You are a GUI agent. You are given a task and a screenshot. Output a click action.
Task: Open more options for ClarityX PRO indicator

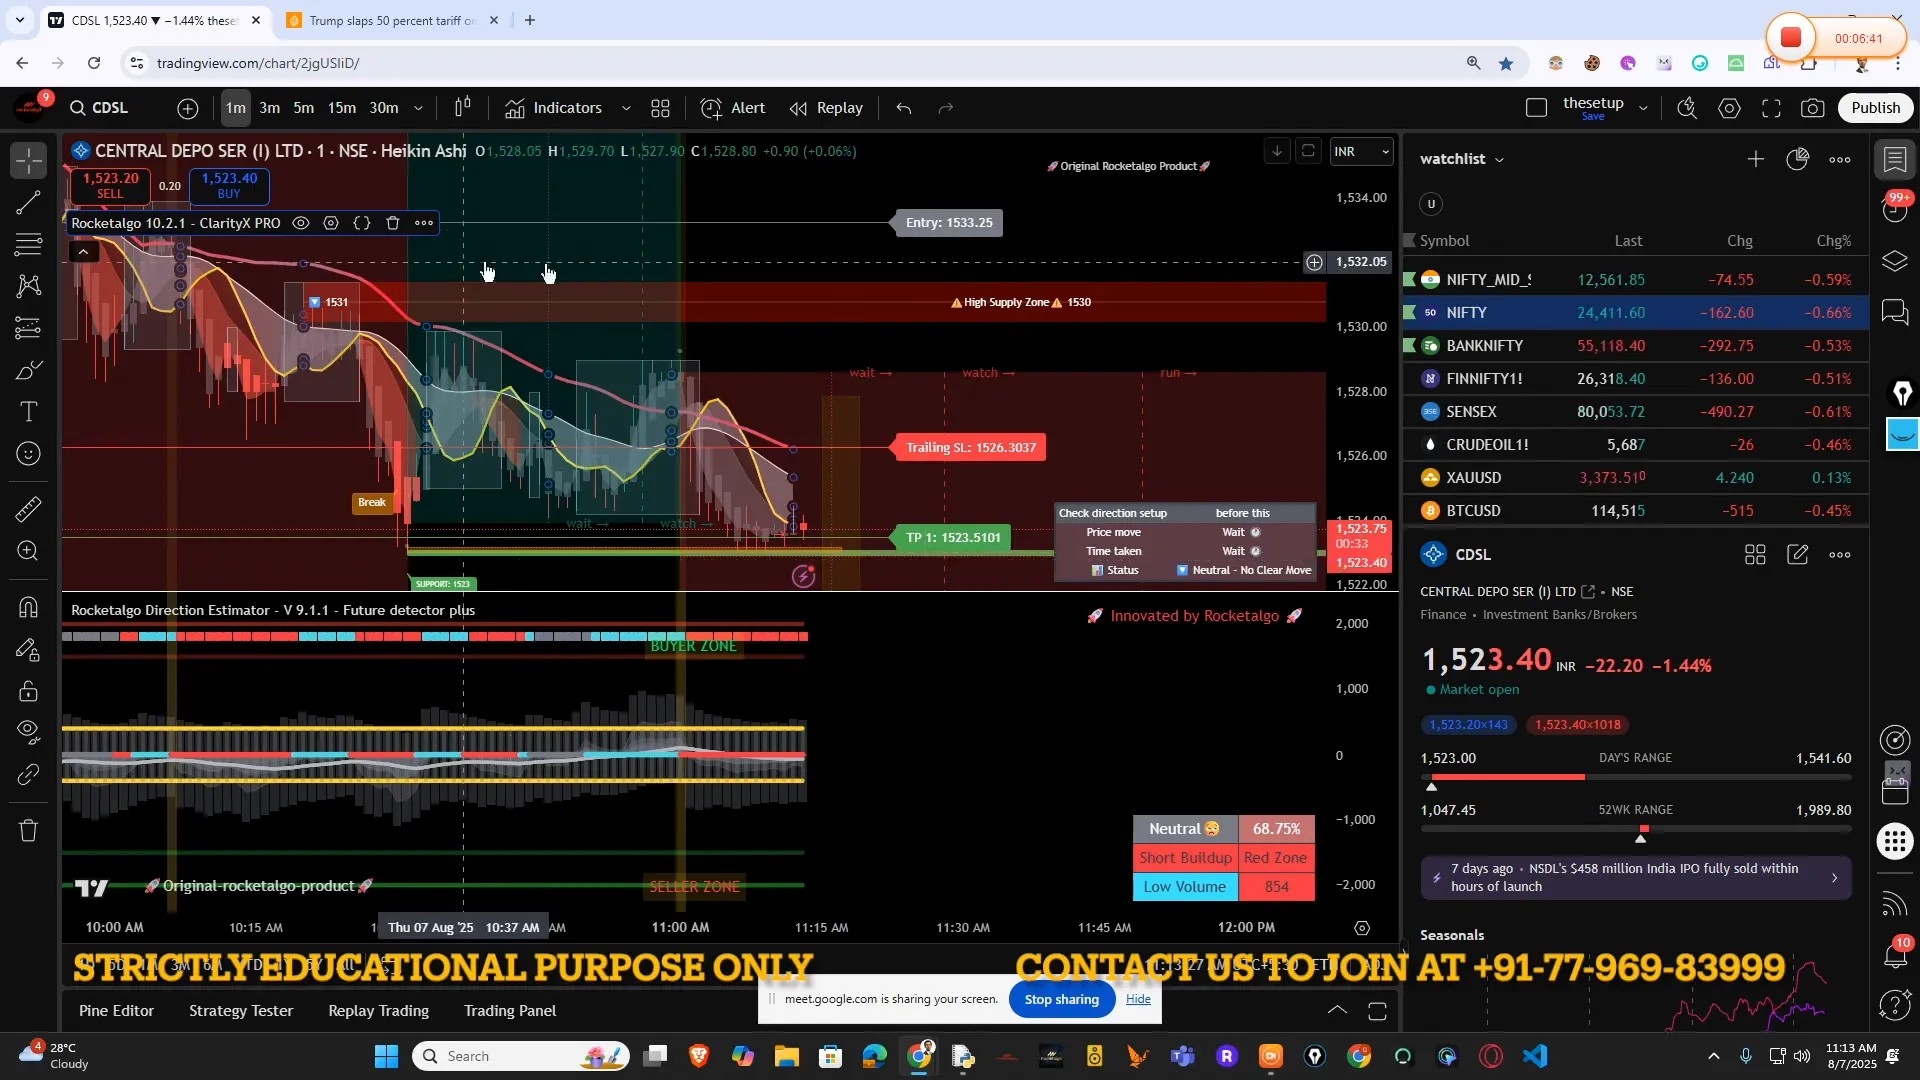(x=424, y=223)
